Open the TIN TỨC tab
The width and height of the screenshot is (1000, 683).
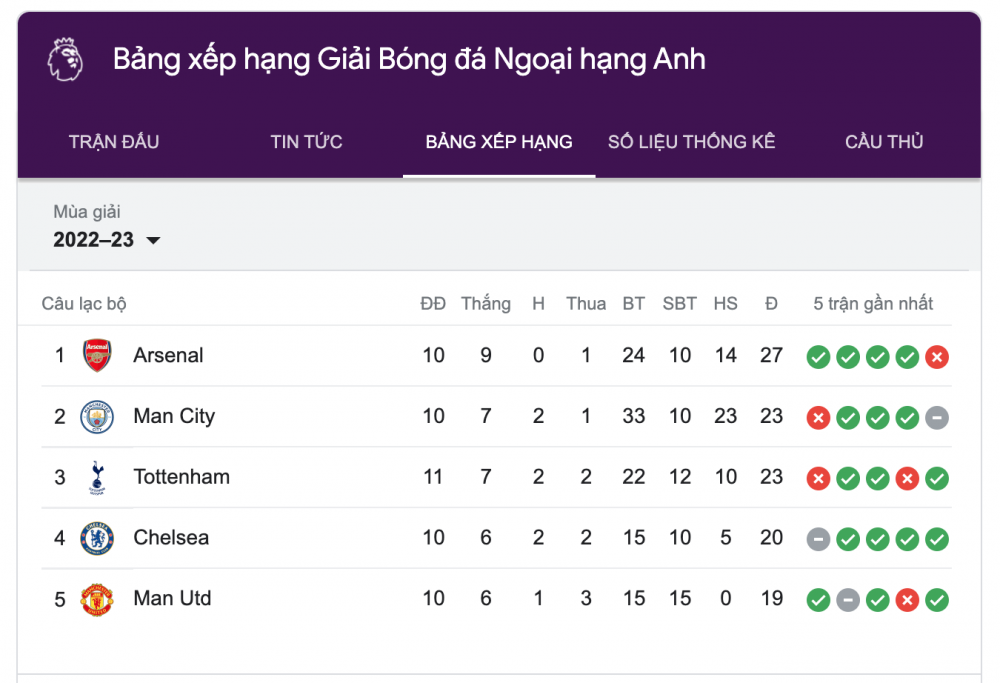coord(306,142)
